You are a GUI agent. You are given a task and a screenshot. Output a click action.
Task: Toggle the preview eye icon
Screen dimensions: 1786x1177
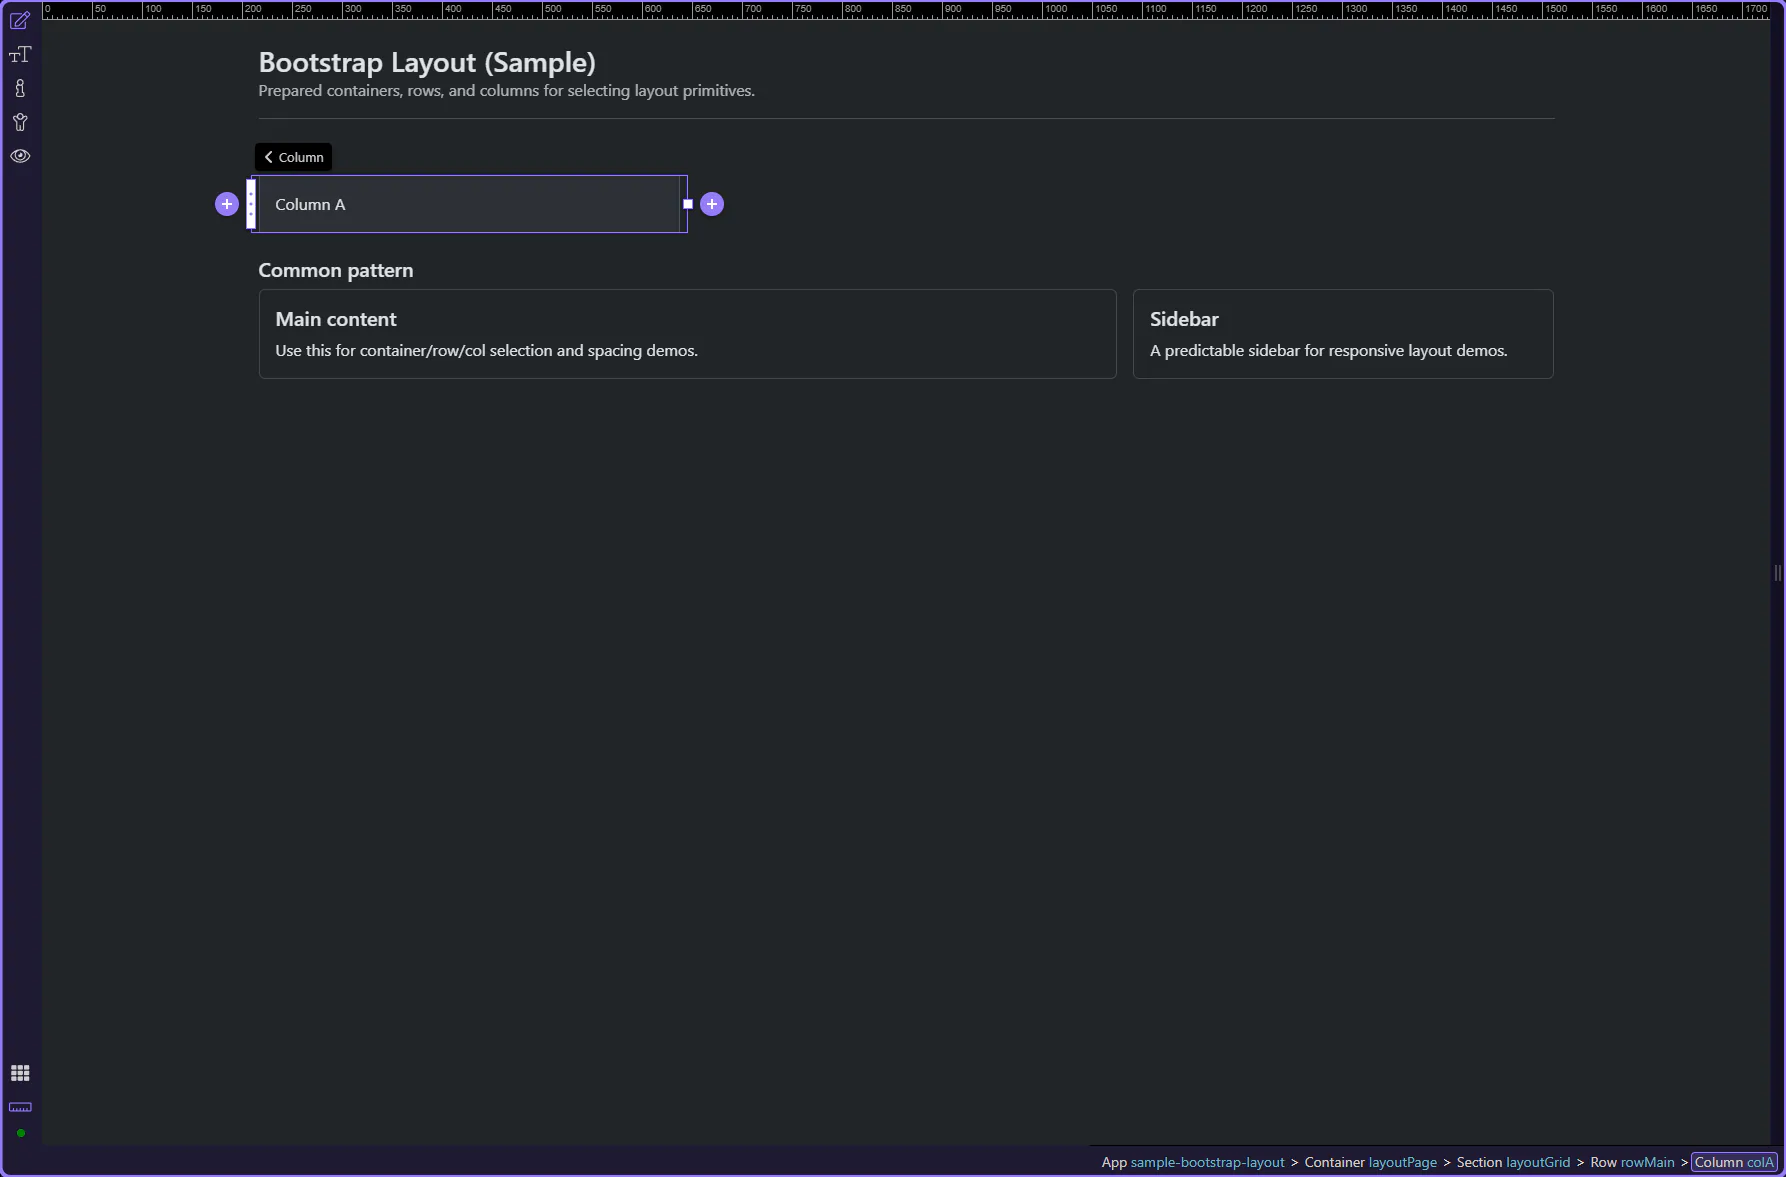[20, 156]
